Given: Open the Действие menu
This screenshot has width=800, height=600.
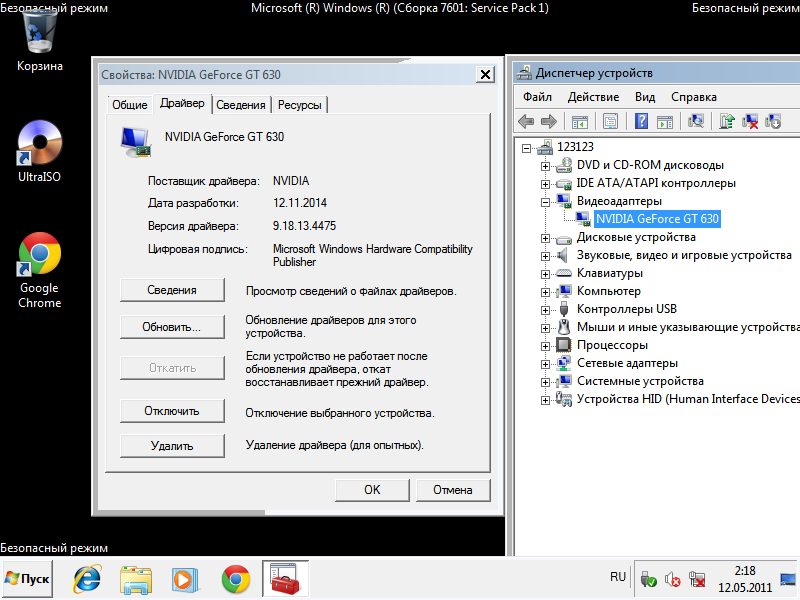Looking at the screenshot, I should [593, 97].
